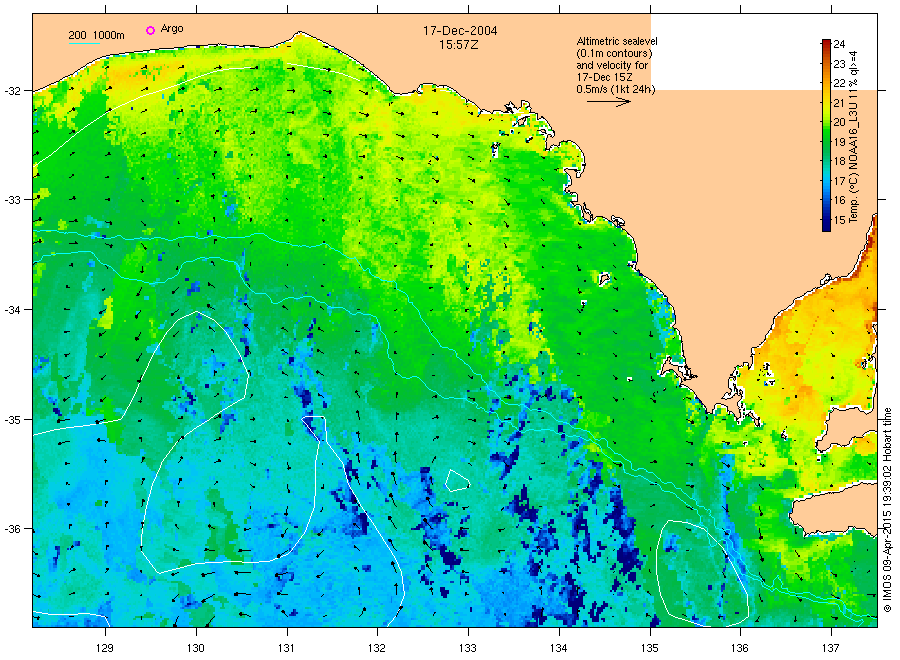Click the '18' value on color scale
Screen dimensions: 900x660
[839, 161]
